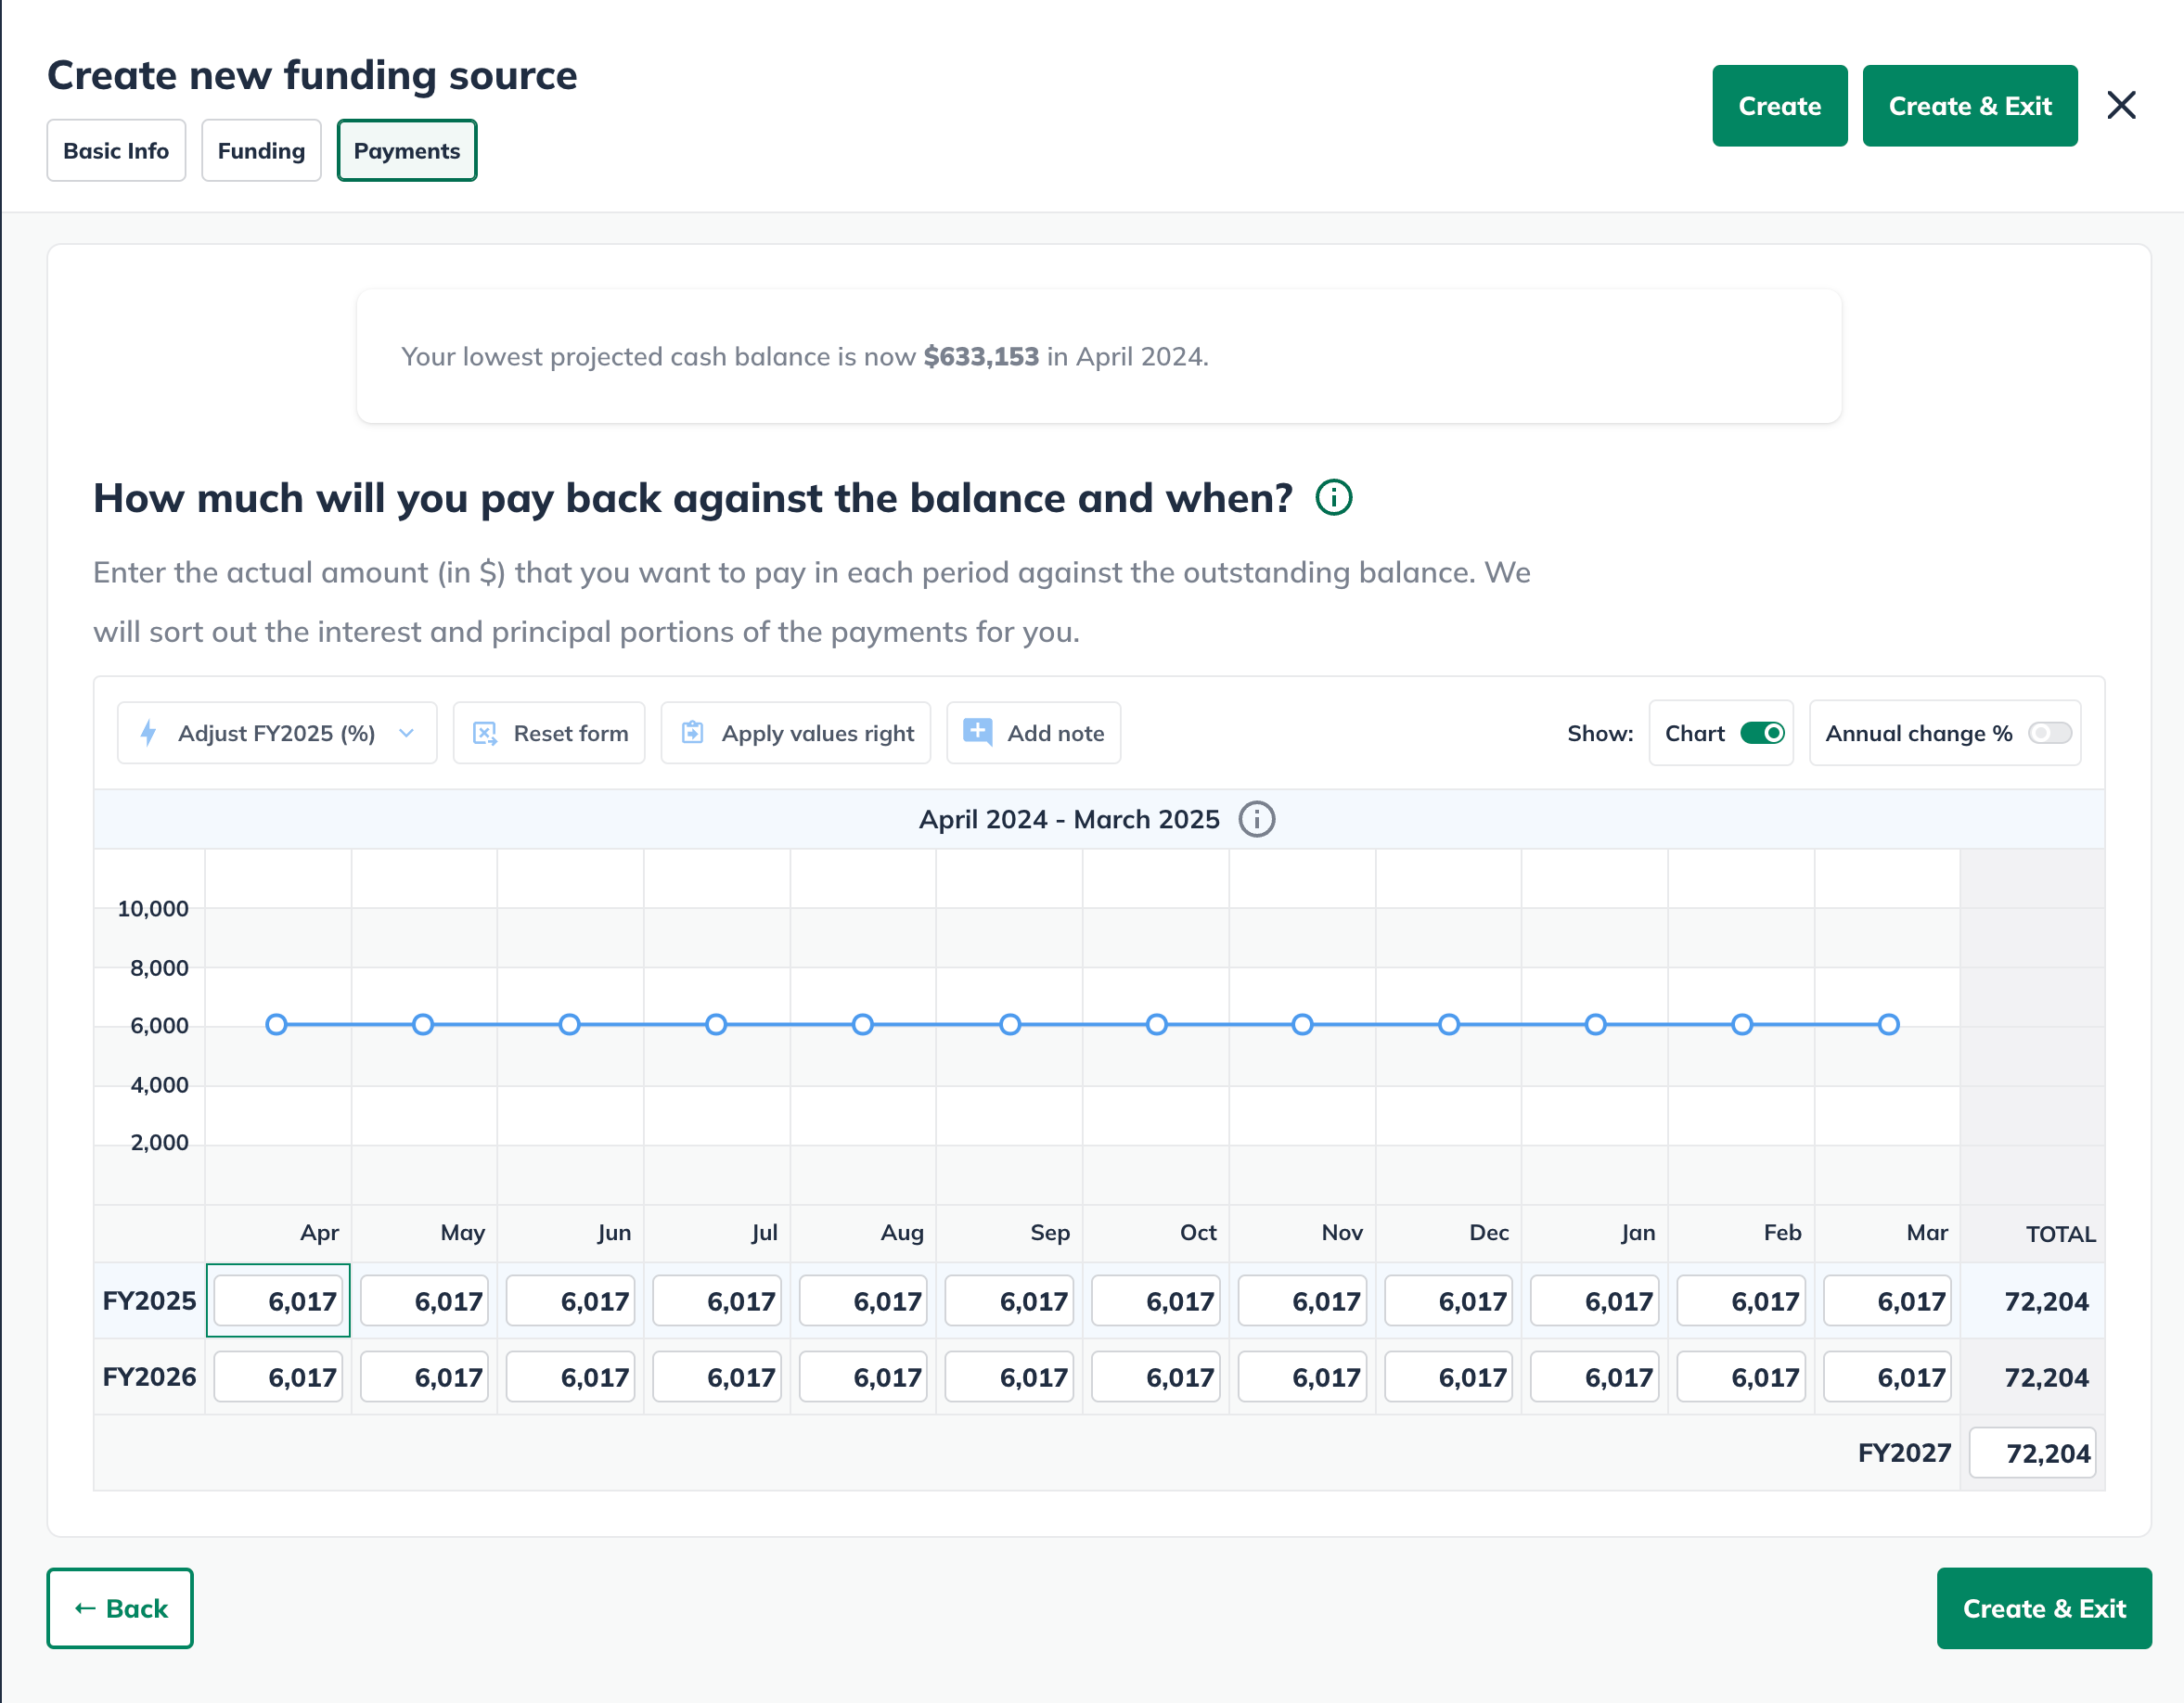Click the Mar data point on the chart
Screen dimensions: 2184x1703
(1888, 1024)
